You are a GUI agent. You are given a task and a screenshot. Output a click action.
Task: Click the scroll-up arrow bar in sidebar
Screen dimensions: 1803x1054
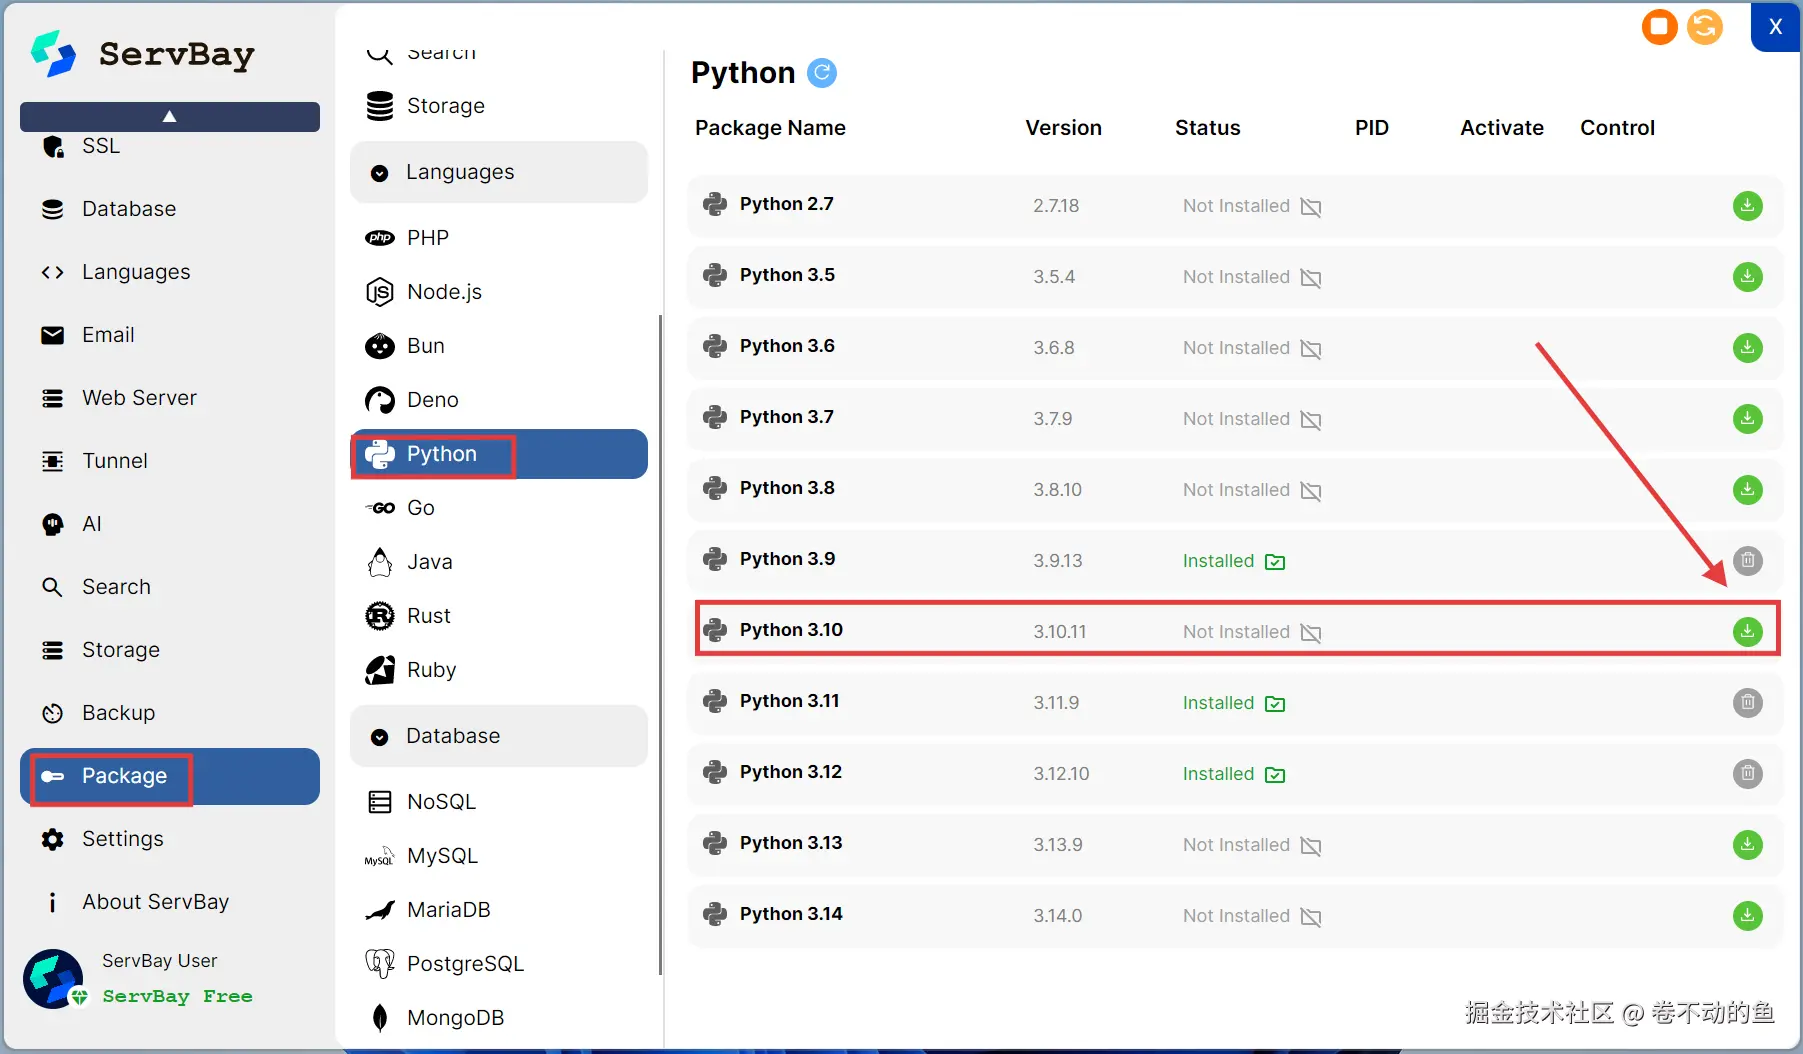click(x=170, y=117)
